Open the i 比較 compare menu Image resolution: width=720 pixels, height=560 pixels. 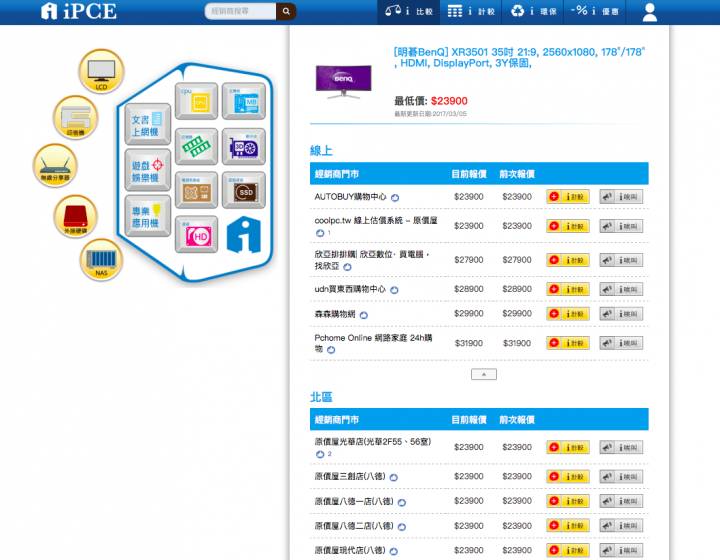click(x=409, y=11)
